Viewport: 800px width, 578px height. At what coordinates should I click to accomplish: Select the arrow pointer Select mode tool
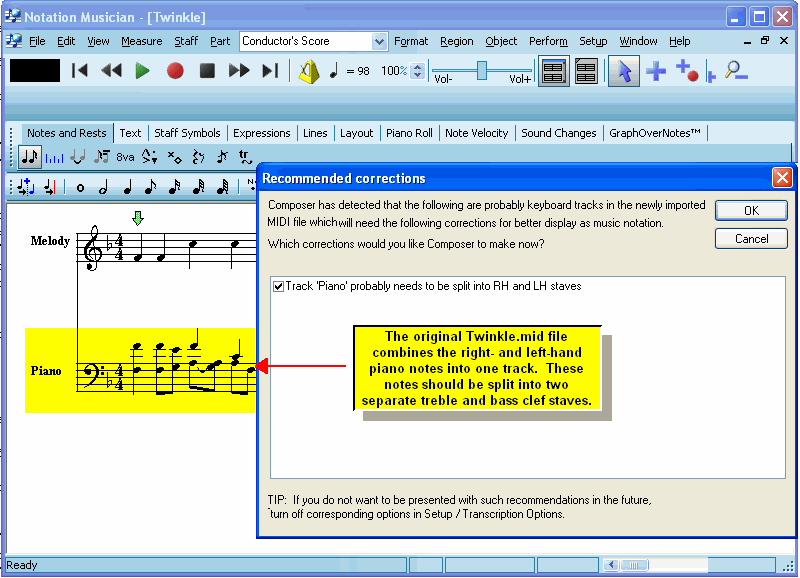[x=624, y=71]
